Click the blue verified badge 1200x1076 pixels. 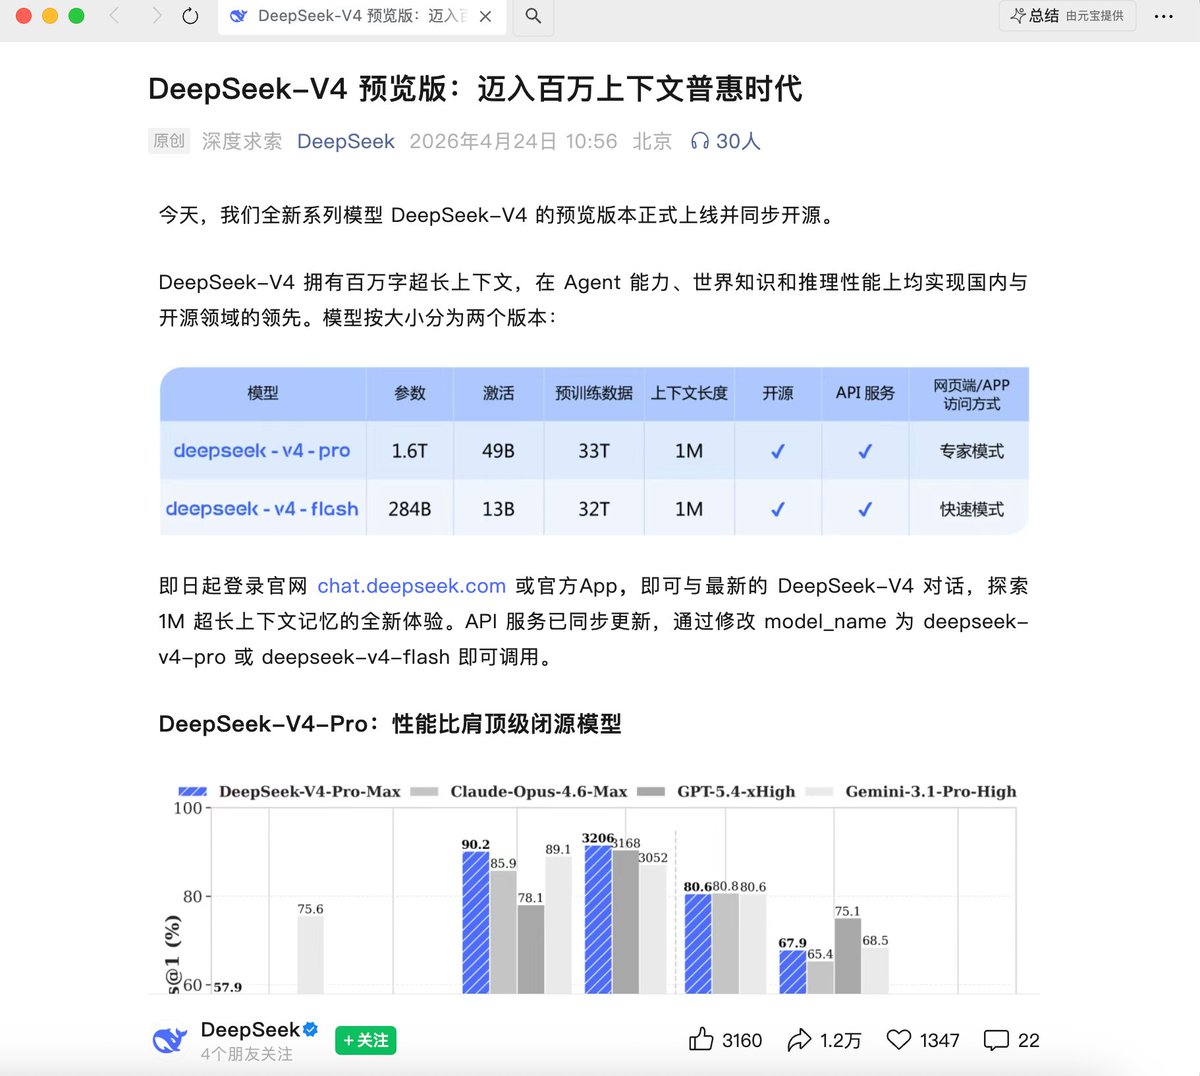click(311, 1029)
